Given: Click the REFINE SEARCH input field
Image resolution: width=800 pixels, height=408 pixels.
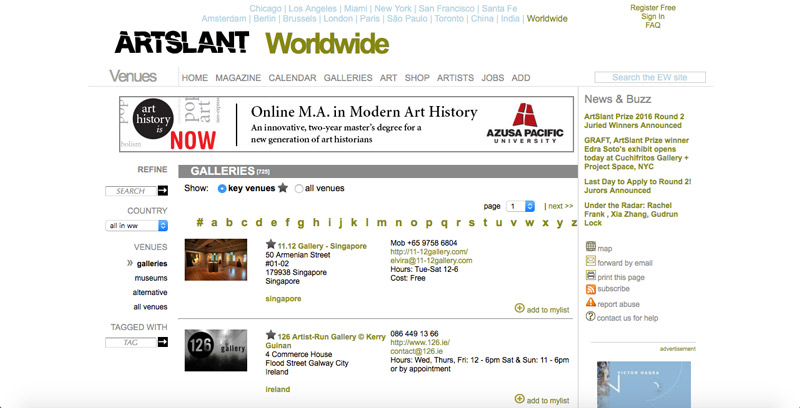Looking at the screenshot, I should point(131,191).
